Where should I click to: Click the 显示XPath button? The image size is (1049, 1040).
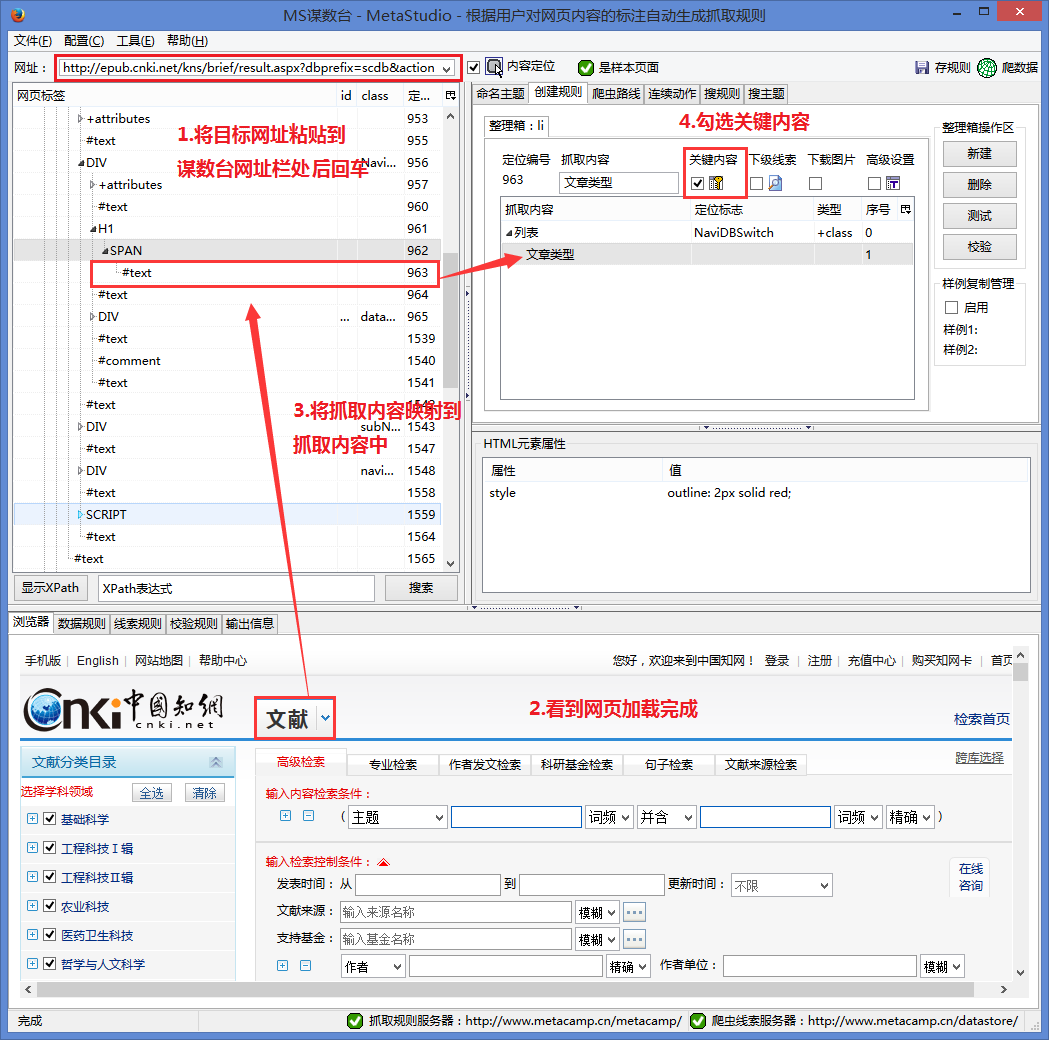[50, 588]
